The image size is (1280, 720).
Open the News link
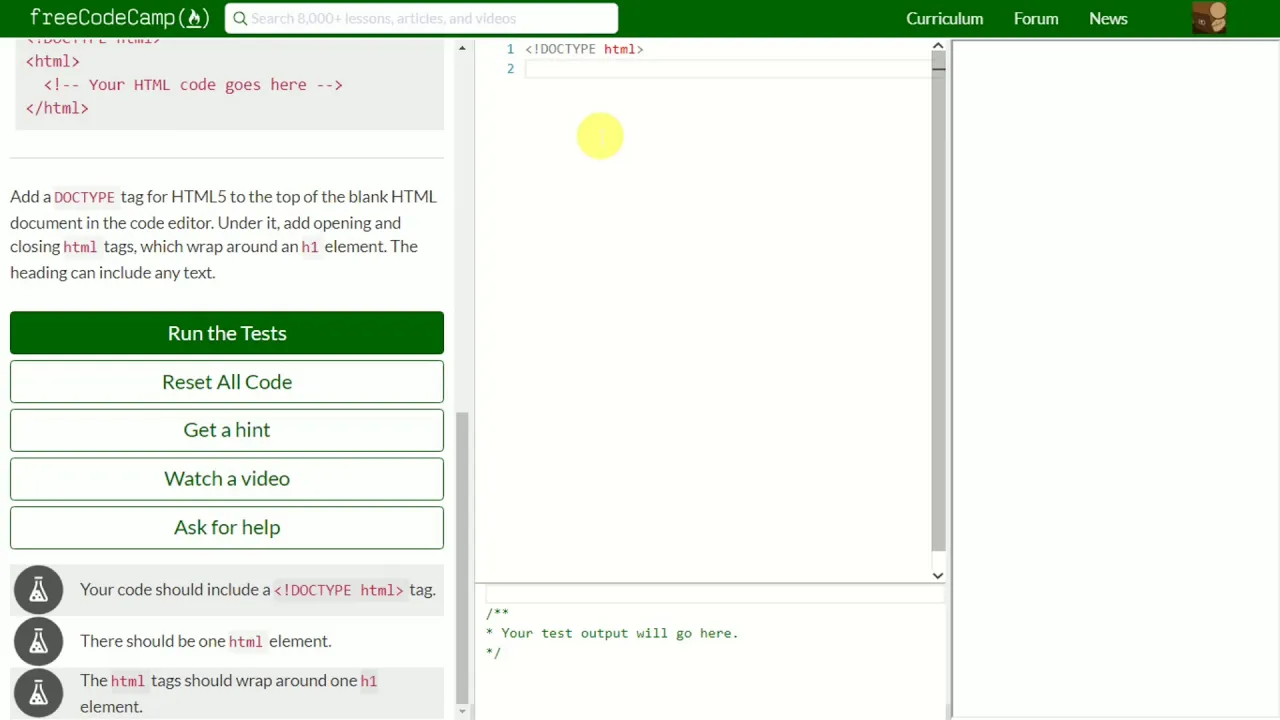coord(1108,18)
